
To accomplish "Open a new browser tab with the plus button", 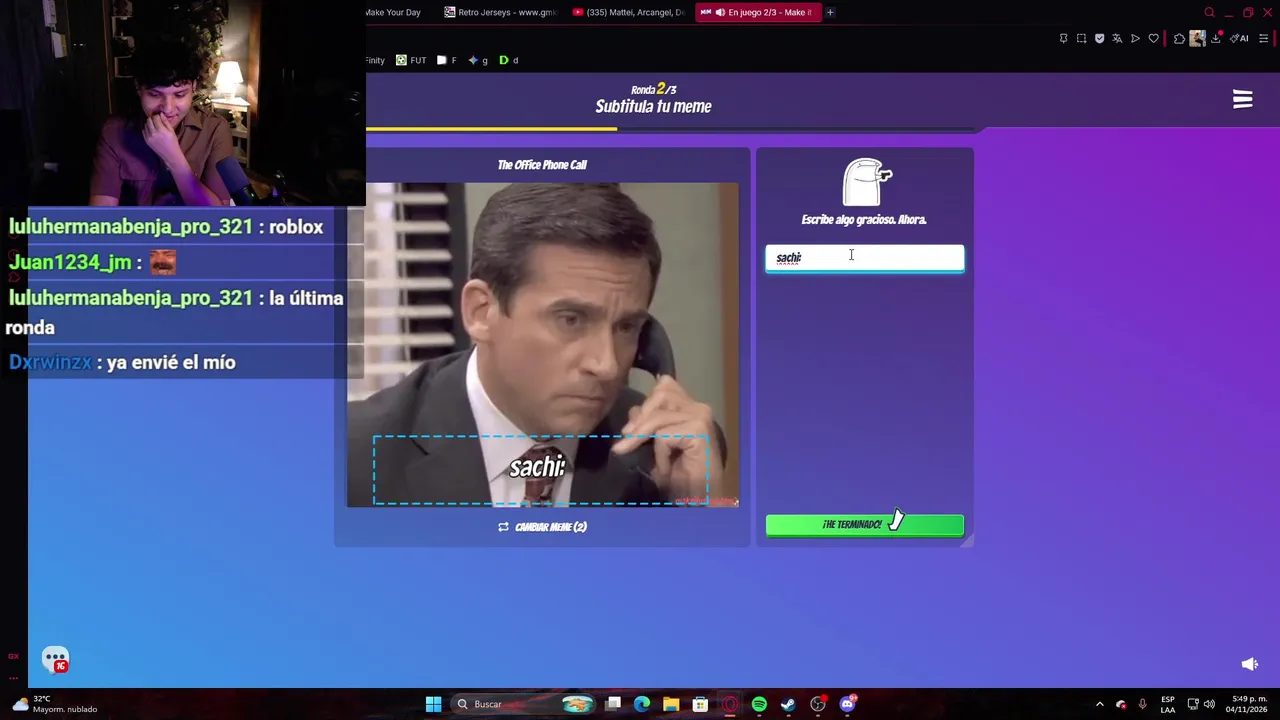I will point(830,12).
